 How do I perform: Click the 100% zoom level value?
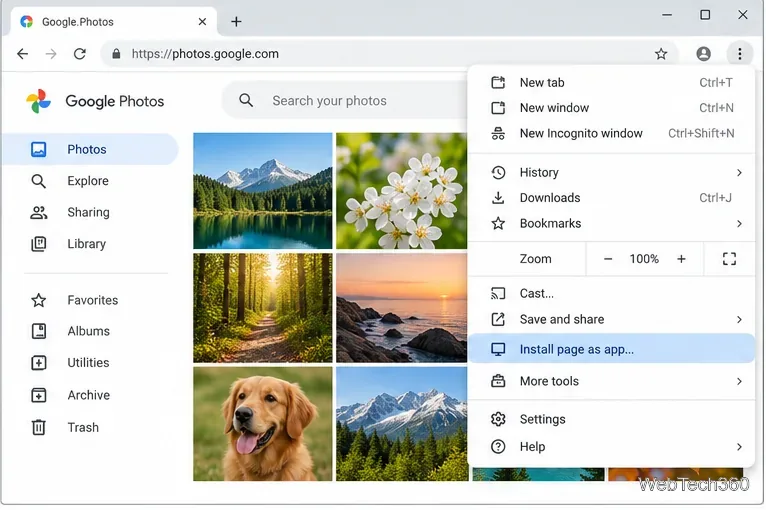click(x=644, y=259)
